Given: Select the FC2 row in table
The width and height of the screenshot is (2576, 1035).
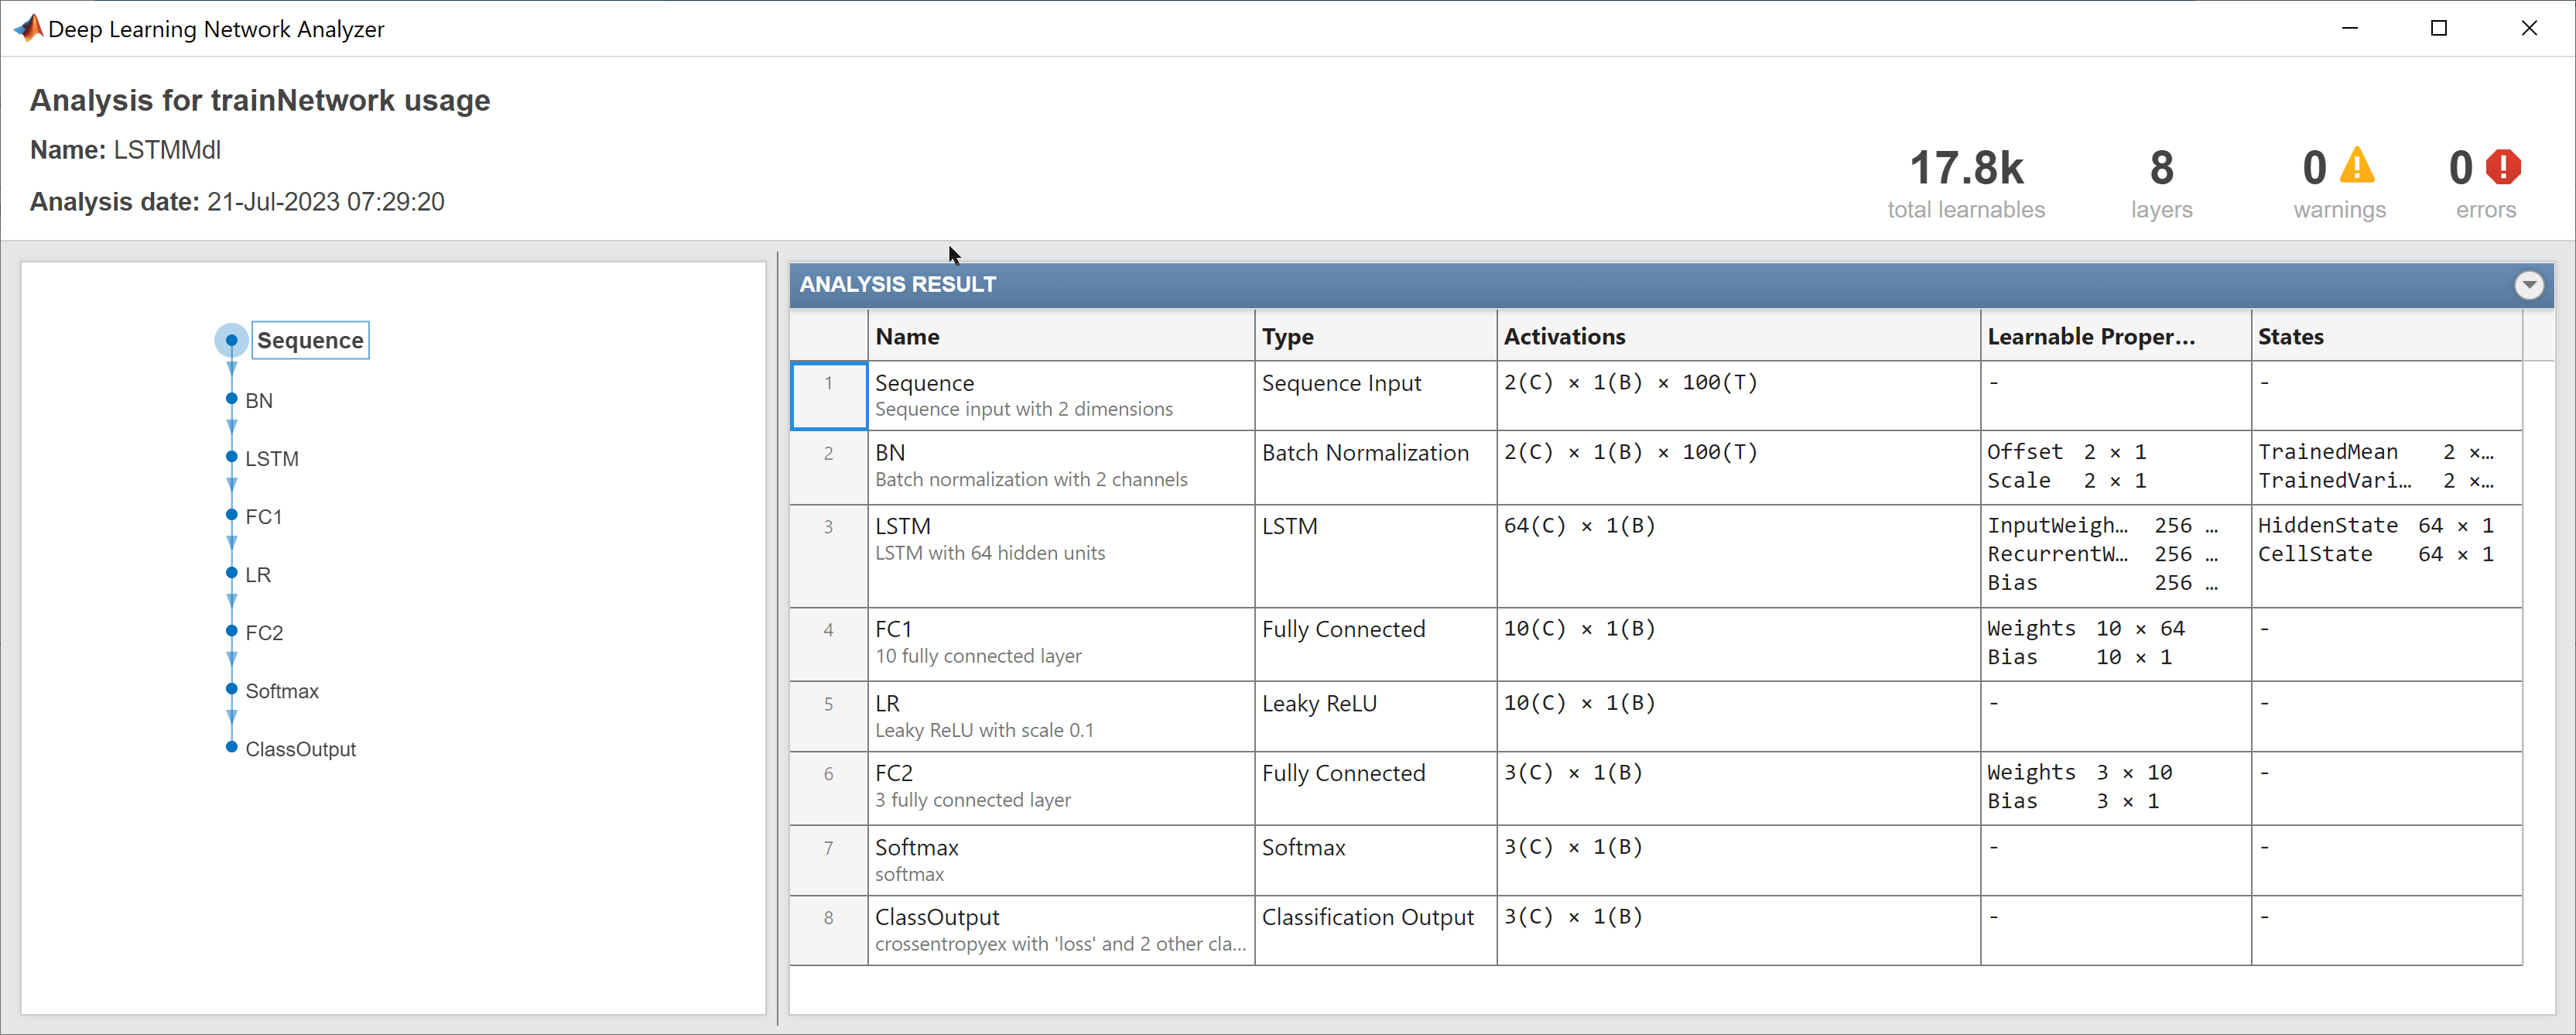Looking at the screenshot, I should [x=1060, y=786].
